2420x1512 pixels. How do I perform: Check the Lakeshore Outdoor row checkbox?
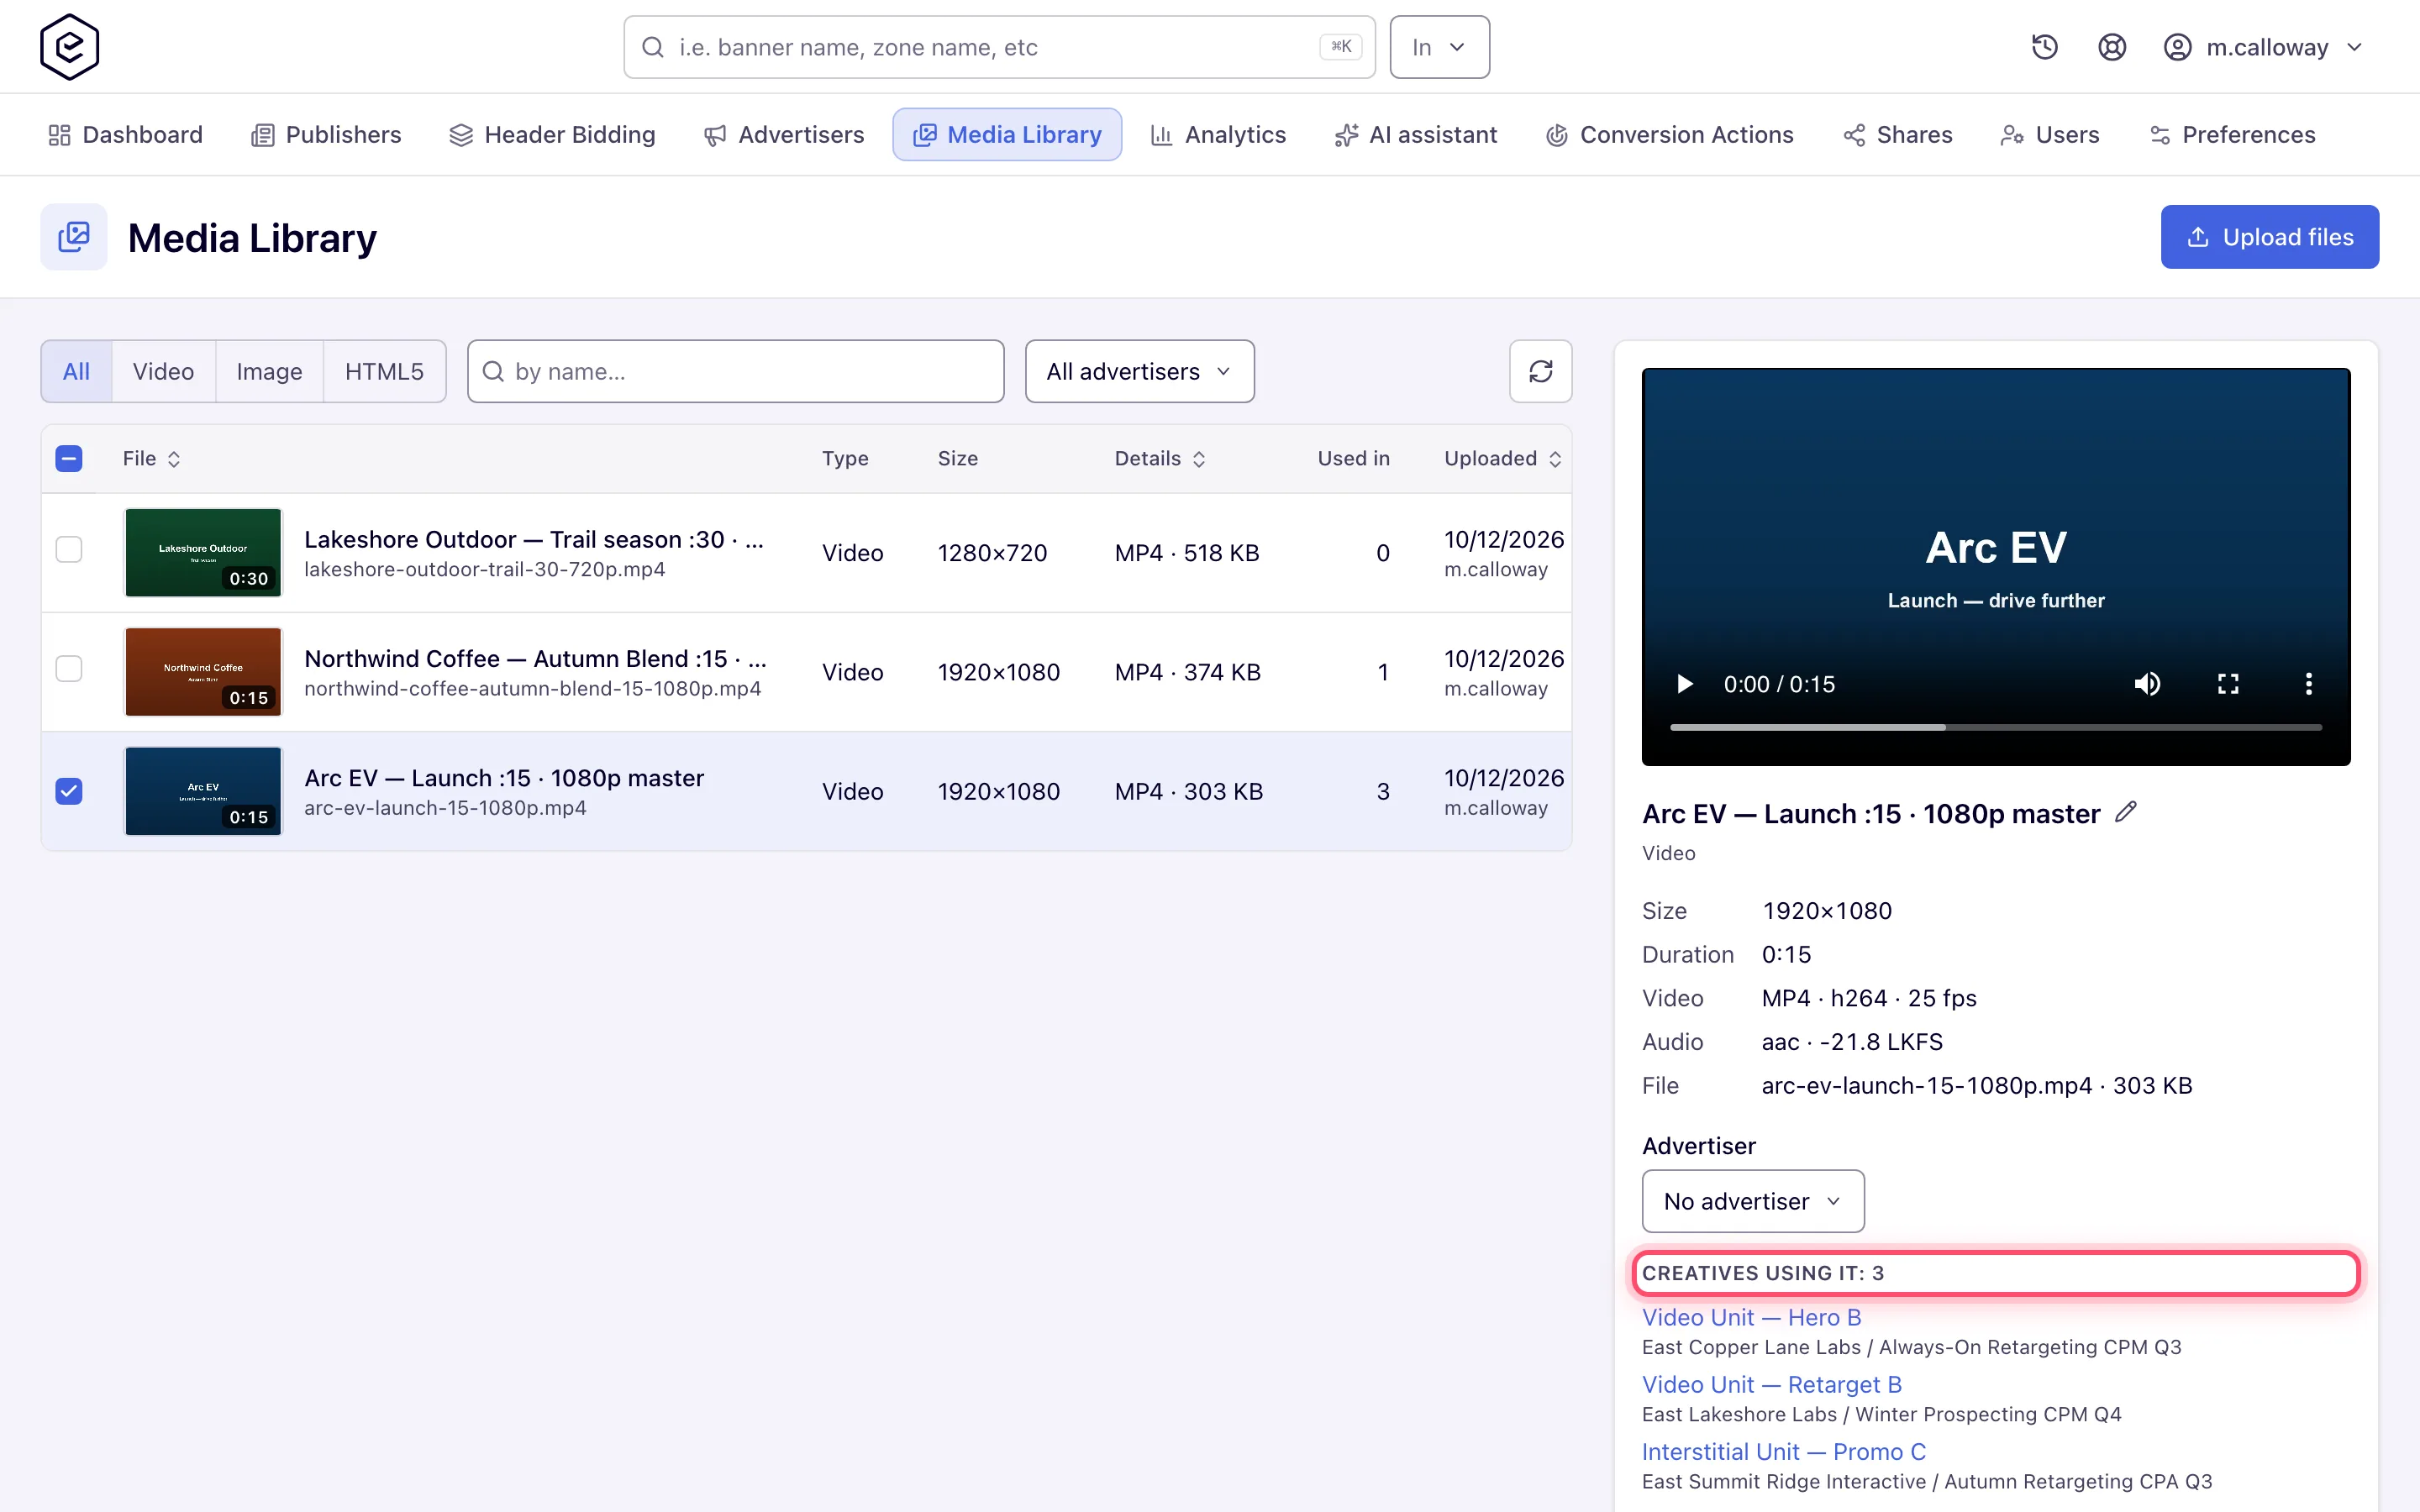pos(69,550)
